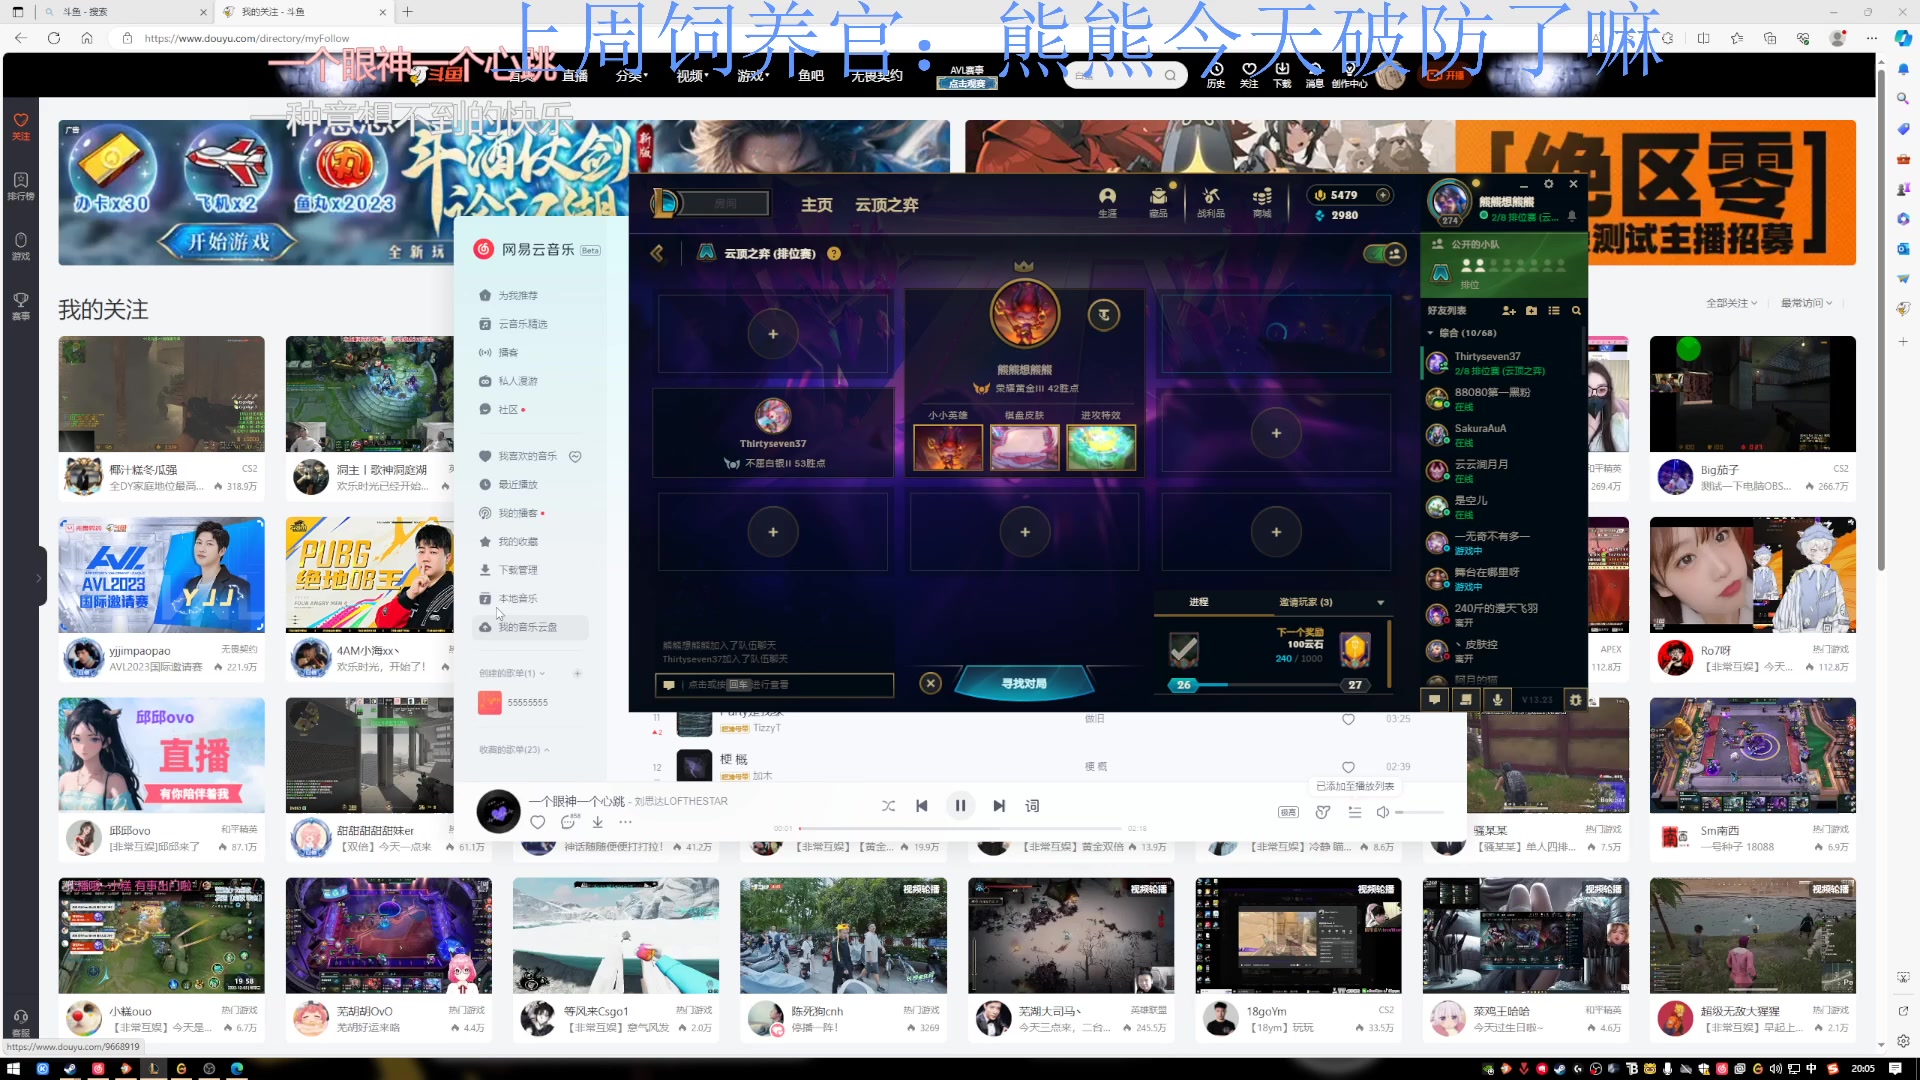
Task: Click the Douyu 历史 history icon in the header
Action: coord(1216,75)
